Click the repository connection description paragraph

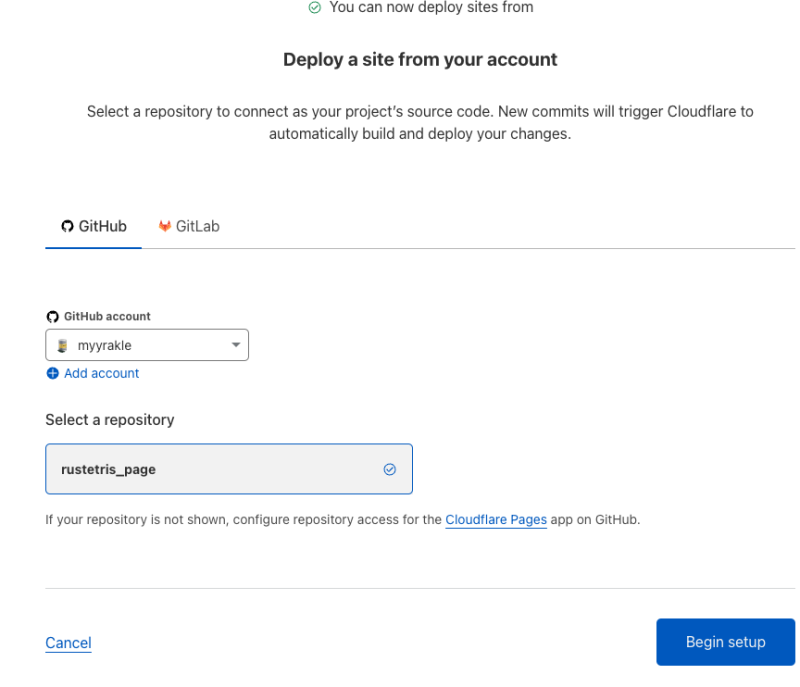tap(420, 122)
